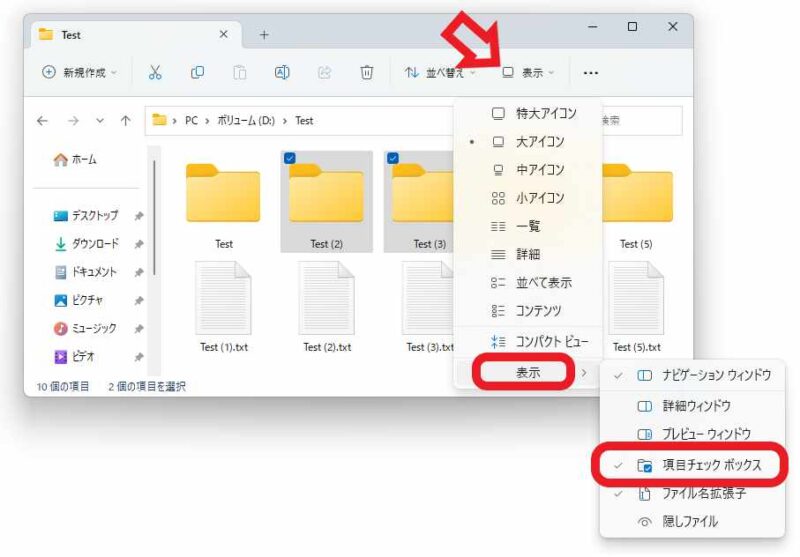Expand chevron after PC in address bar

click(207, 121)
